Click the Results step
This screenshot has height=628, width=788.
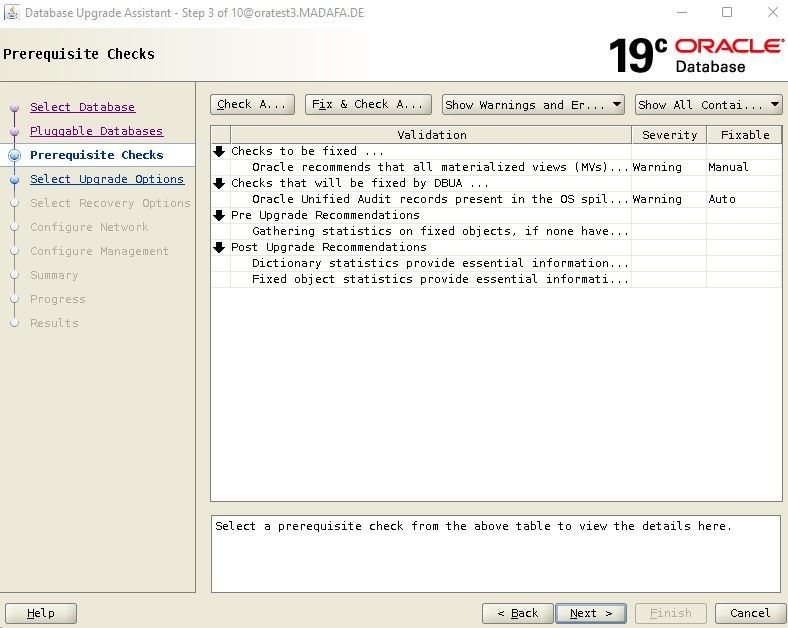[x=54, y=323]
